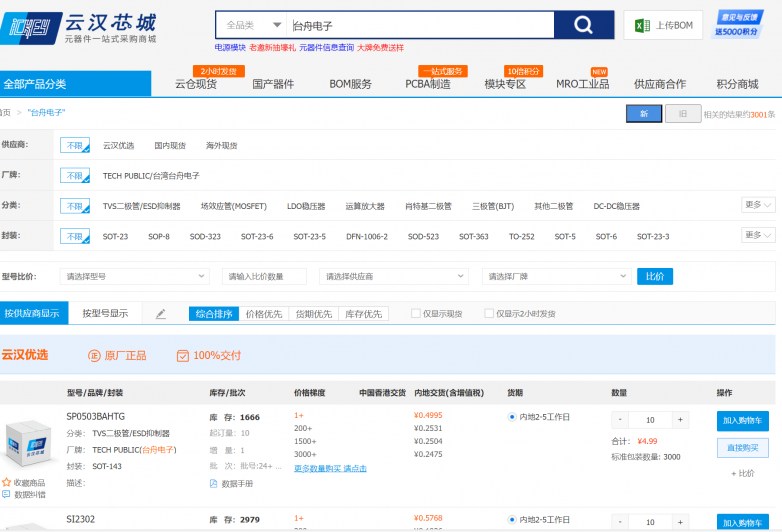Switch to the 新 version toggle
Image resolution: width=782 pixels, height=532 pixels.
coord(644,114)
